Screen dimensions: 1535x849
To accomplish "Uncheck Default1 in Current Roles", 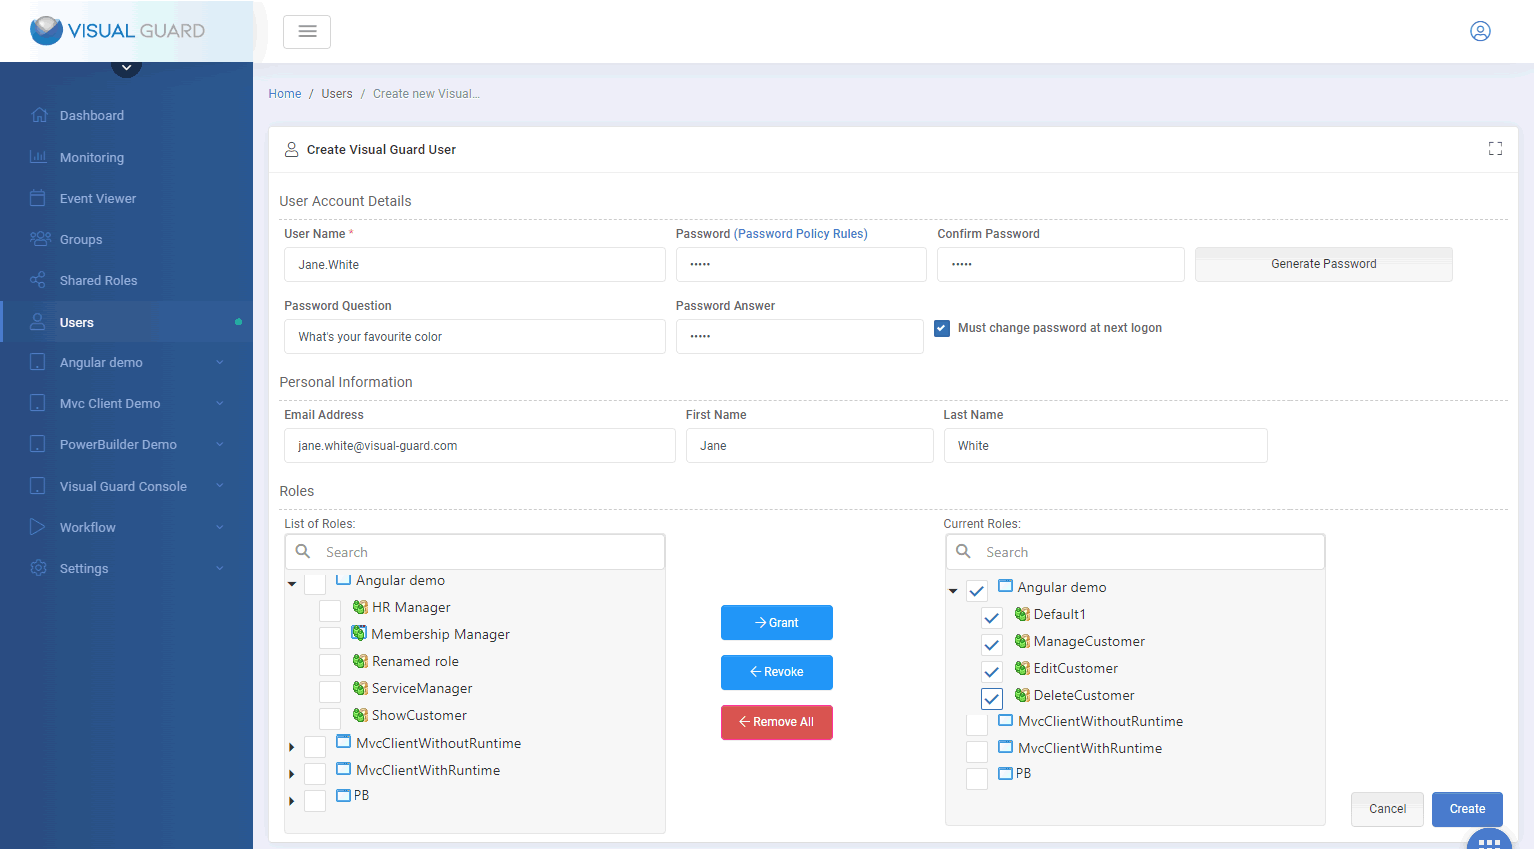I will [992, 617].
